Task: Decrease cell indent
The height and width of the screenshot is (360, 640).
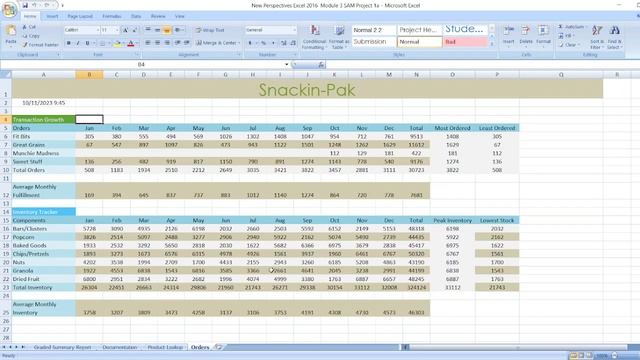Action: [x=178, y=43]
